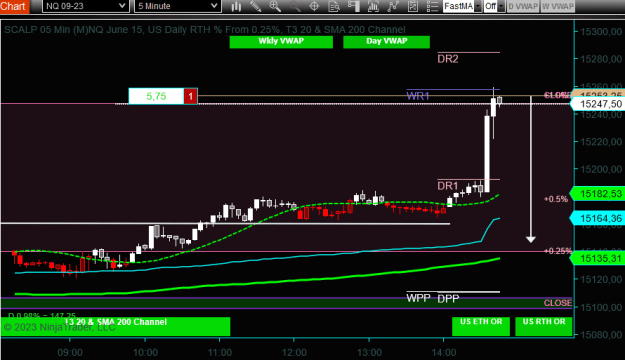This screenshot has width=625, height=360.
Task: Click the 15300,00 price axis label
Action: point(601,31)
